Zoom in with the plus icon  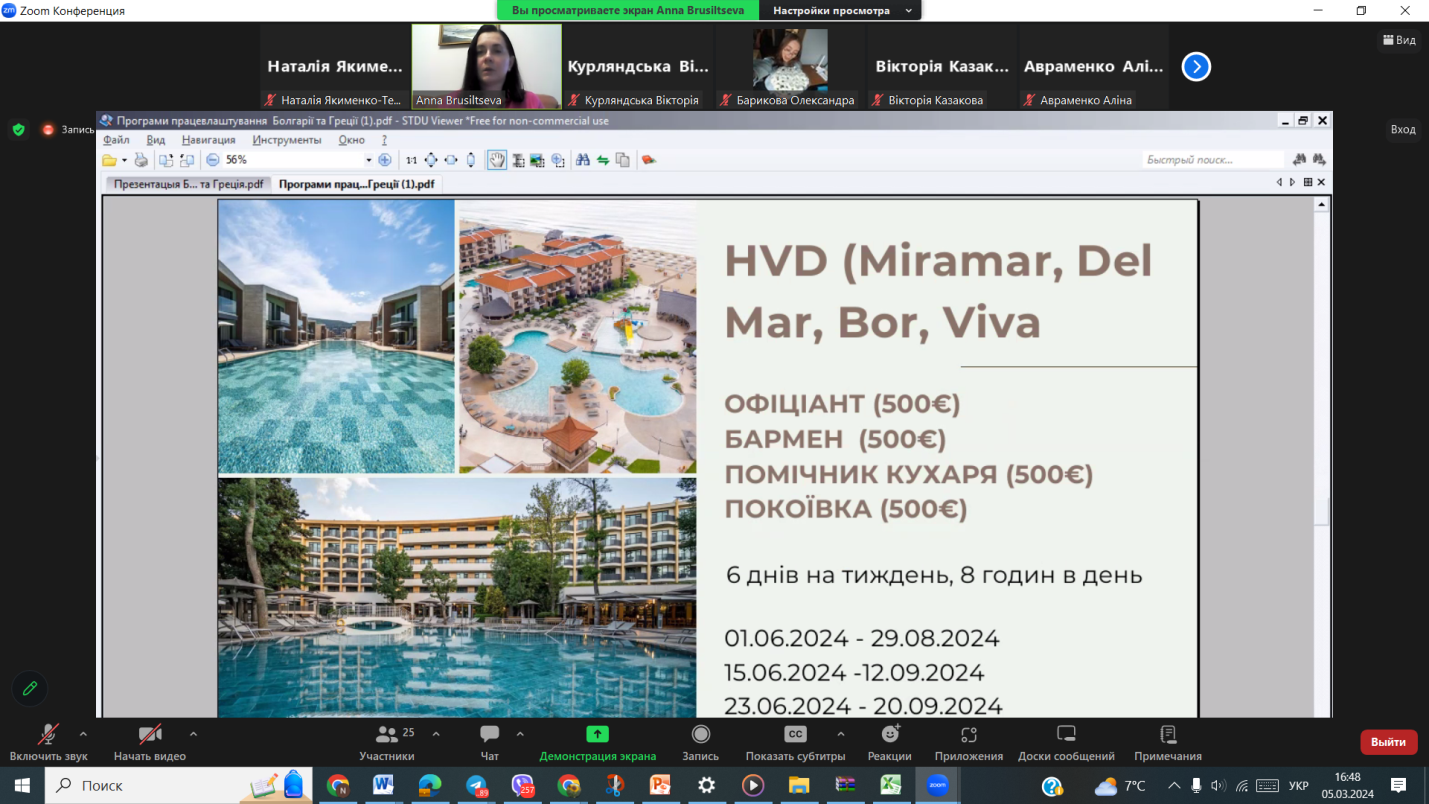(x=384, y=160)
